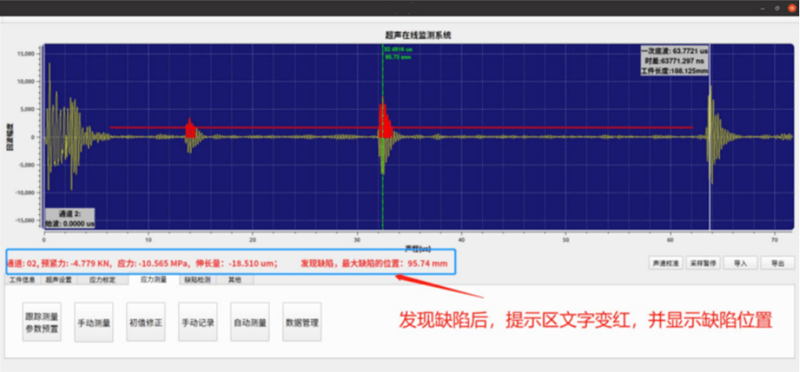The width and height of the screenshot is (800, 372).
Task: Click the 初值修正 button
Action: click(x=146, y=322)
